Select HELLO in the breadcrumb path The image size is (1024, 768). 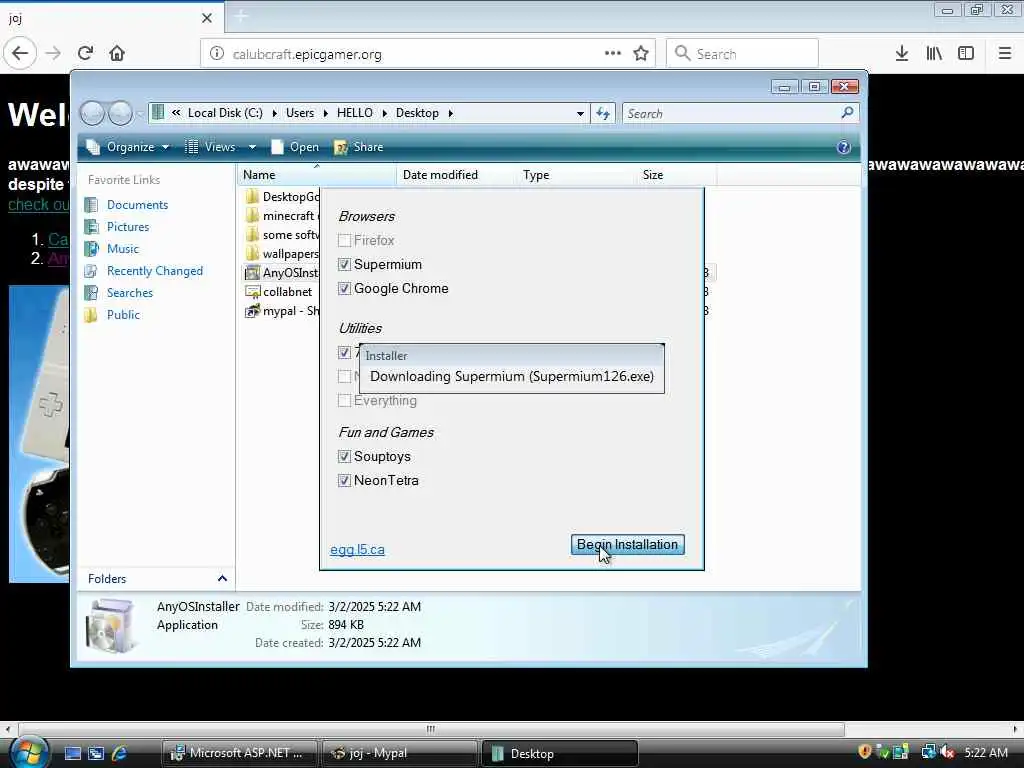click(x=355, y=113)
